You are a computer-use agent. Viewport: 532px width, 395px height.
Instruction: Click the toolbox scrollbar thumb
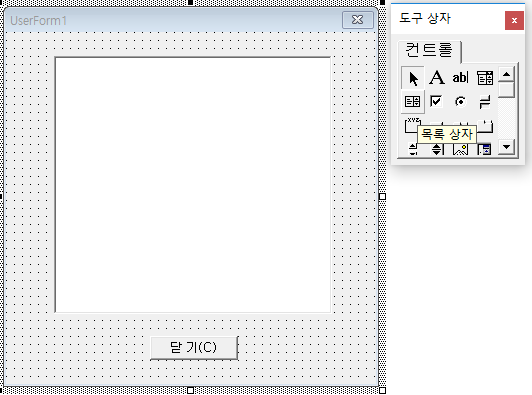point(507,90)
